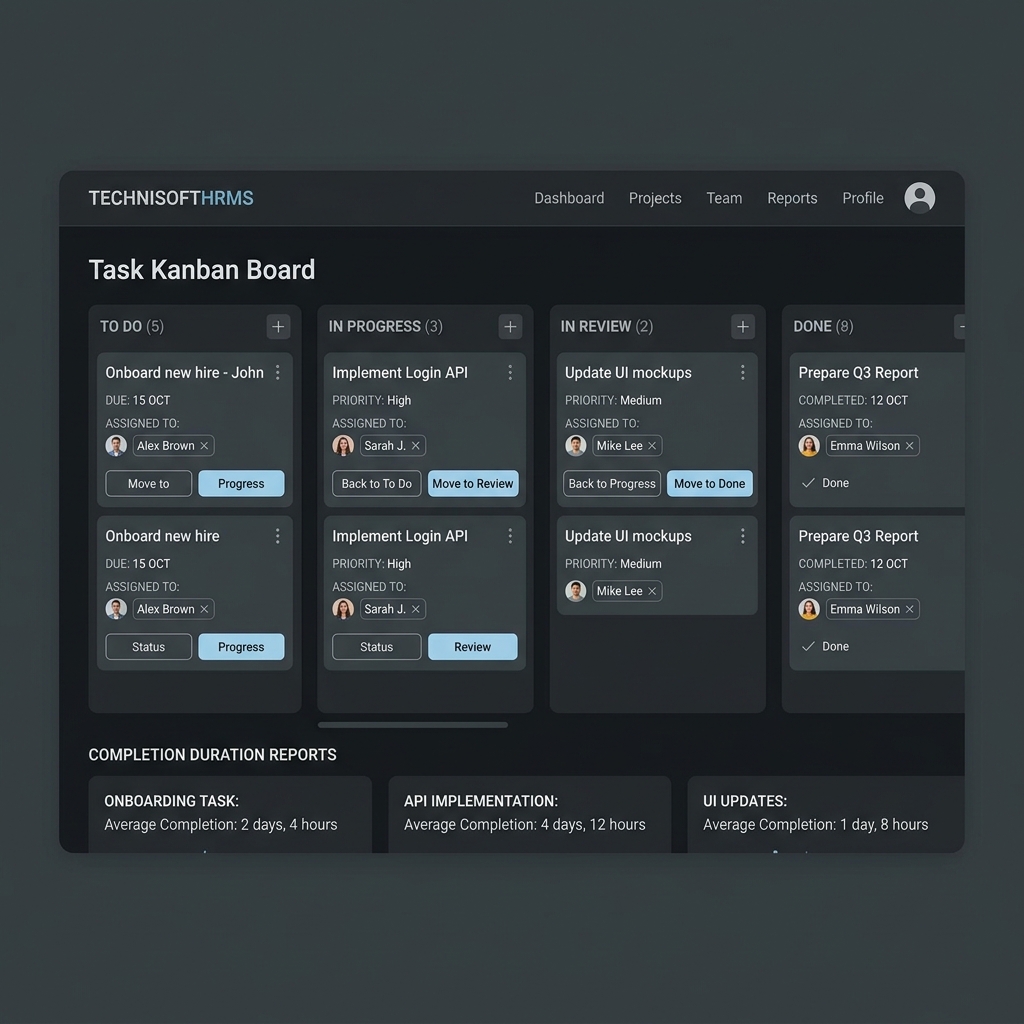Click Move to Review button
The image size is (1024, 1024).
(x=473, y=483)
